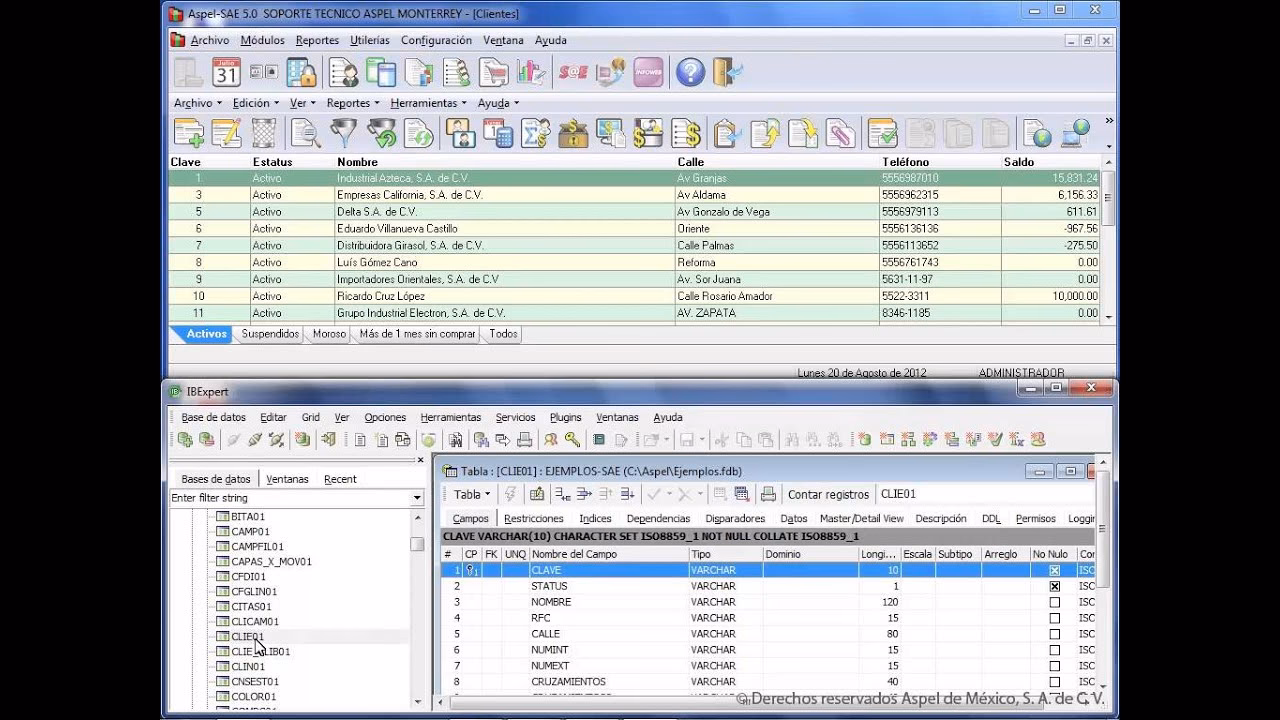This screenshot has height=720, width=1280.
Task: Click the add new client icon
Action: coord(189,132)
